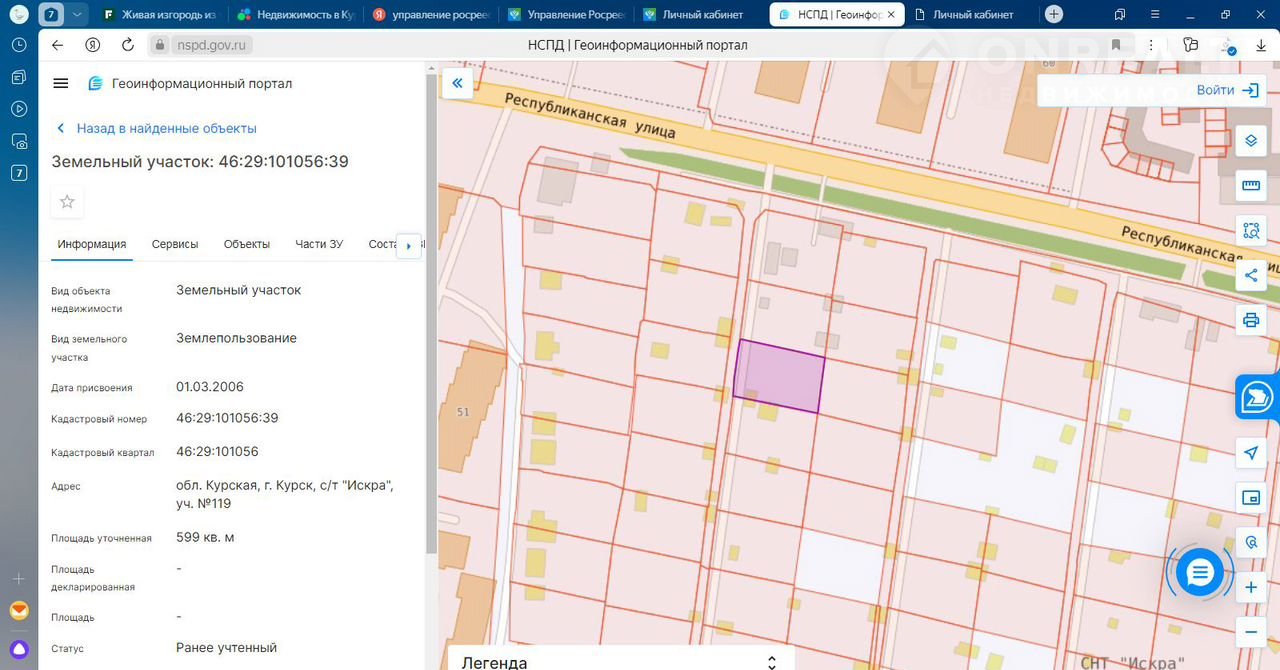Open the map layers panel

coord(1250,141)
